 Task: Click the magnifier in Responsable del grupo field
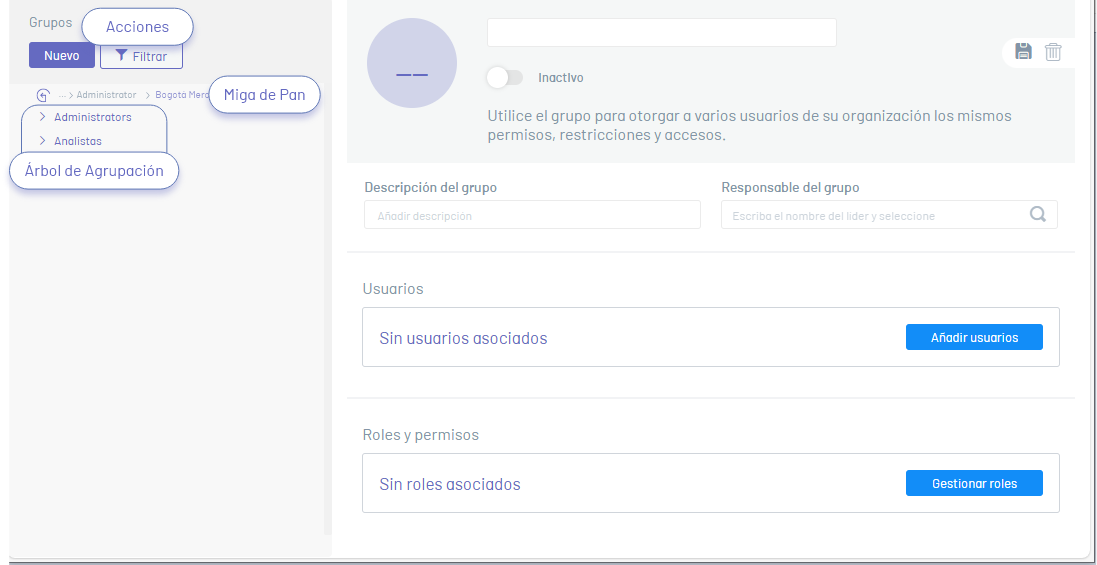(1037, 214)
